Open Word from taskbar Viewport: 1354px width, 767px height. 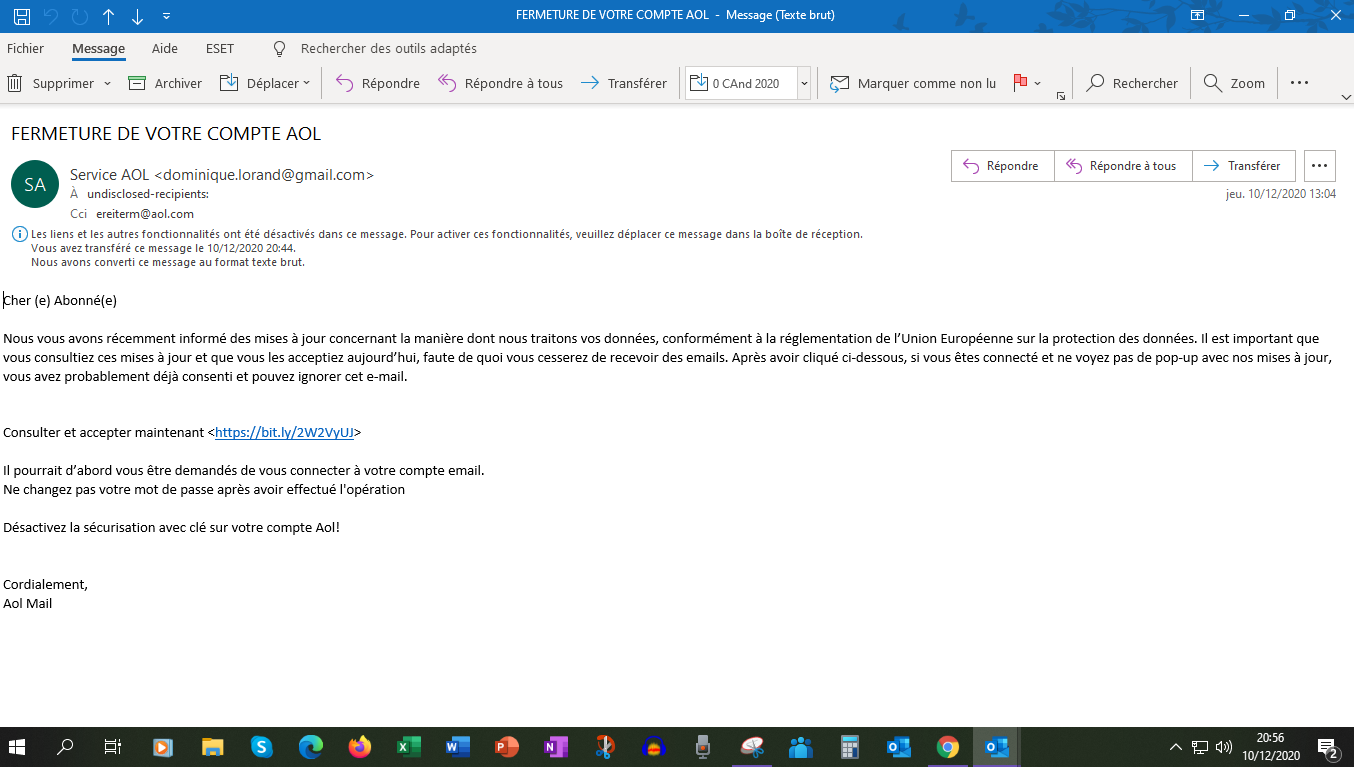(x=457, y=747)
